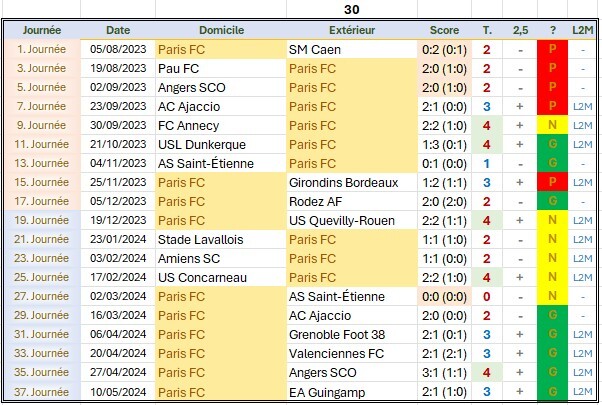Viewport: 602px width, 405px height.
Task: Click the L2M link on the Girondins Bordeaux row
Action: pos(582,182)
